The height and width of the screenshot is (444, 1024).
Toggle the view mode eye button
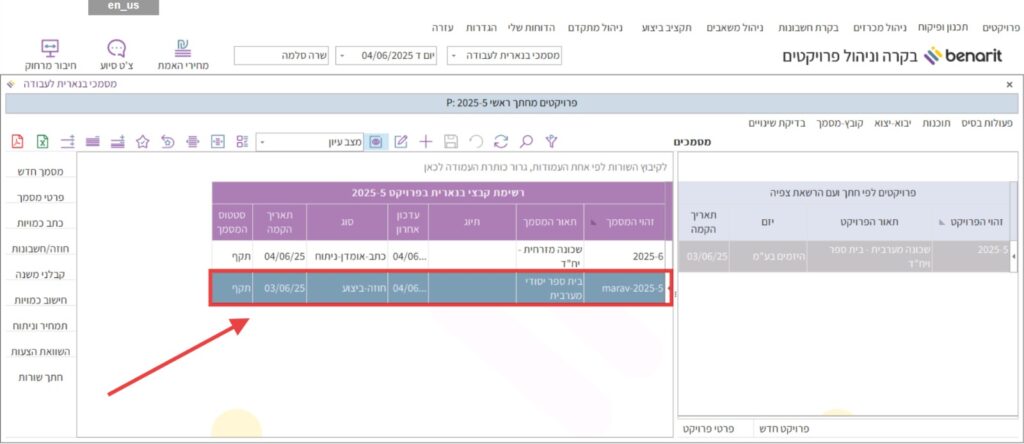376,142
